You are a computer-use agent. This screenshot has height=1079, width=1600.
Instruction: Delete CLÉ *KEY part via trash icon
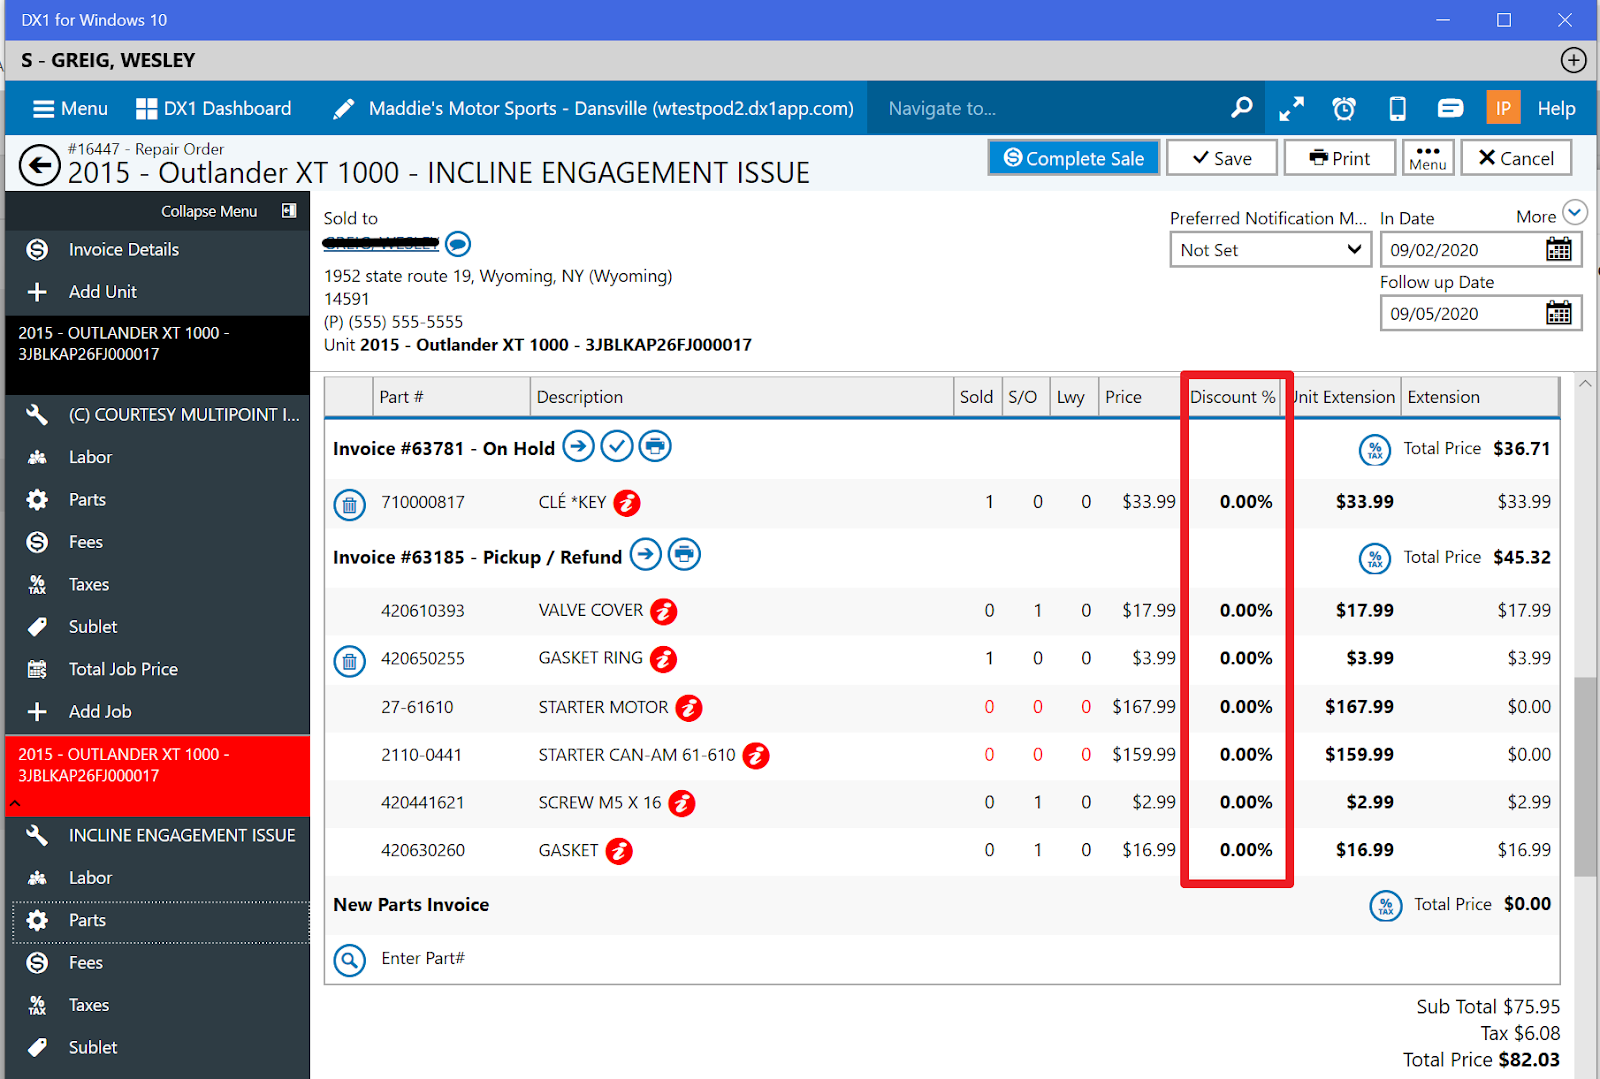[x=349, y=505]
